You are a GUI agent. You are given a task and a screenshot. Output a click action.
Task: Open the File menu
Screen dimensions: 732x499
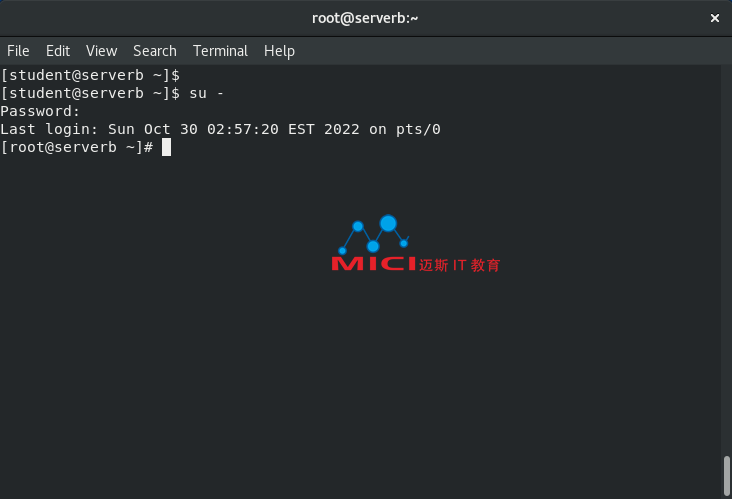click(x=18, y=51)
